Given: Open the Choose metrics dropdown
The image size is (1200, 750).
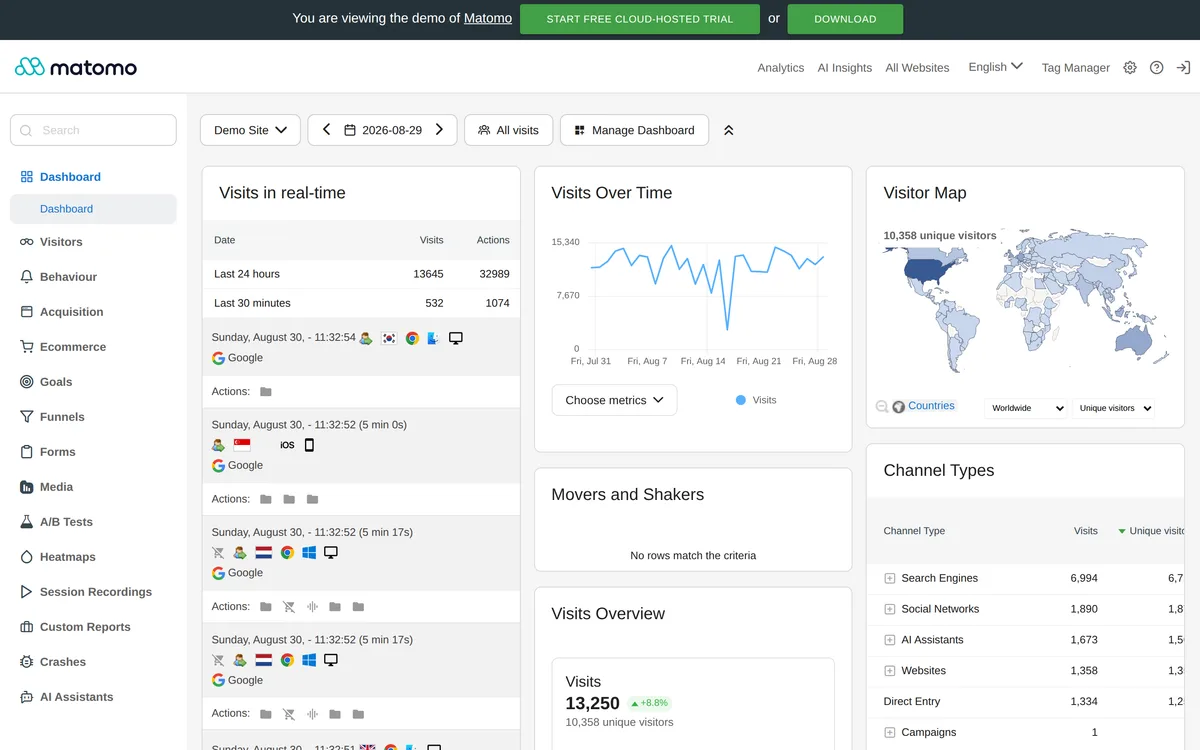Looking at the screenshot, I should click(614, 400).
